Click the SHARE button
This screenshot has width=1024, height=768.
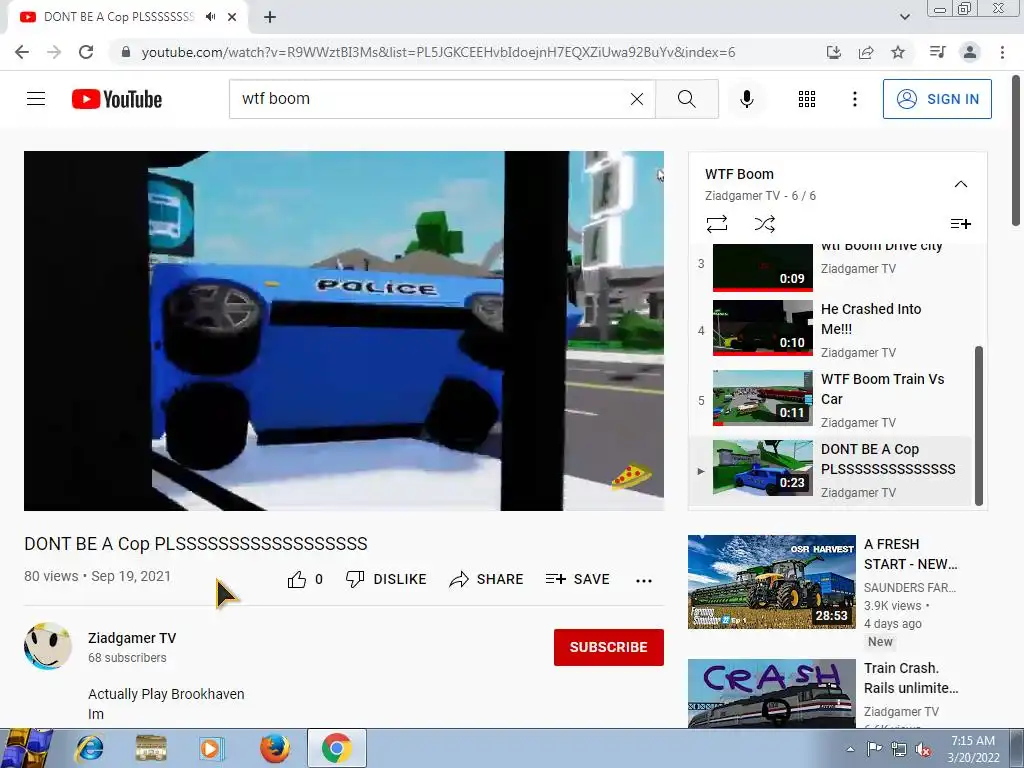click(x=487, y=579)
